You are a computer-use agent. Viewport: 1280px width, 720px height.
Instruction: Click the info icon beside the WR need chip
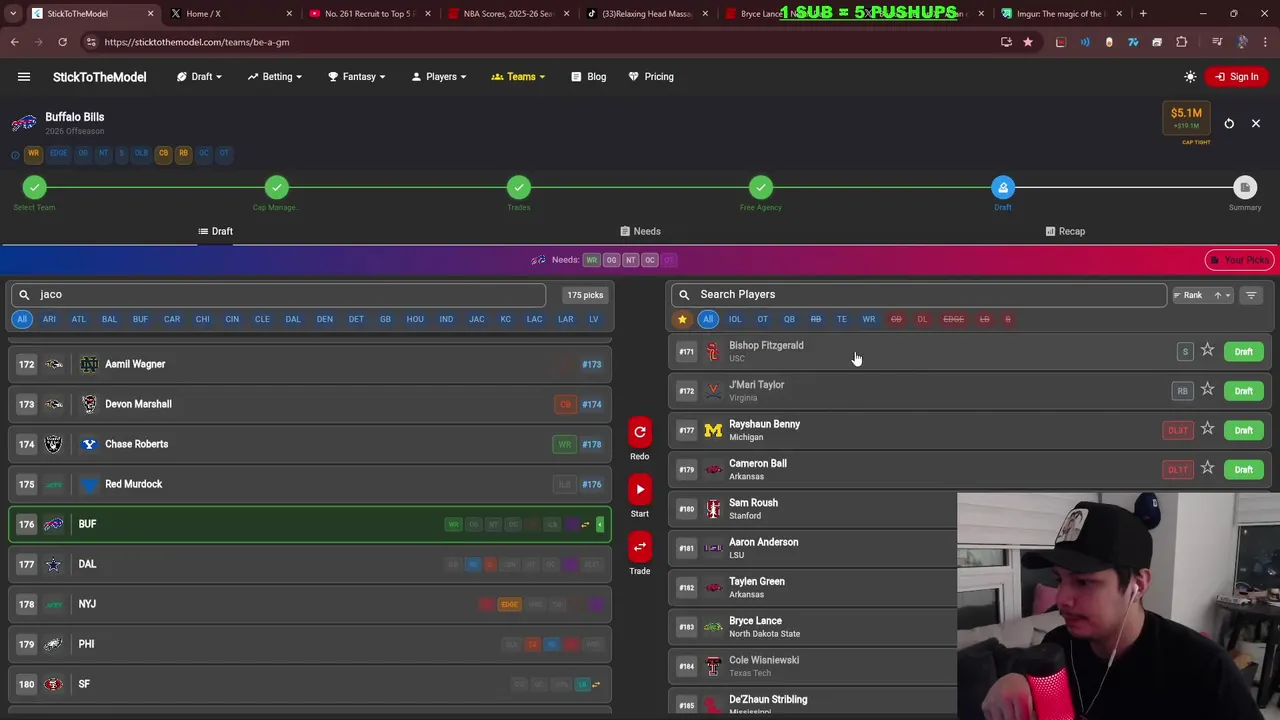tap(15, 154)
